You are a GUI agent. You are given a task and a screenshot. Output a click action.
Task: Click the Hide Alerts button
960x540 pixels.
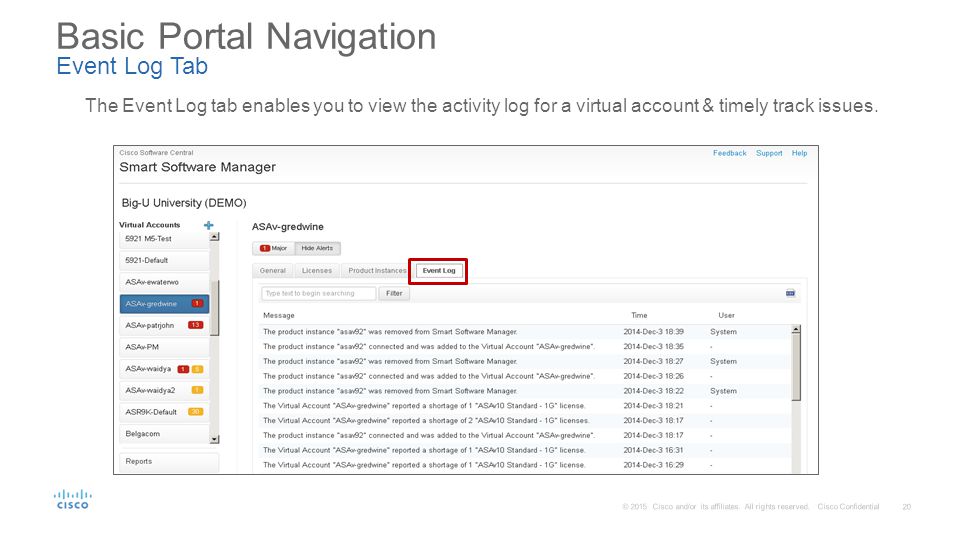click(317, 249)
